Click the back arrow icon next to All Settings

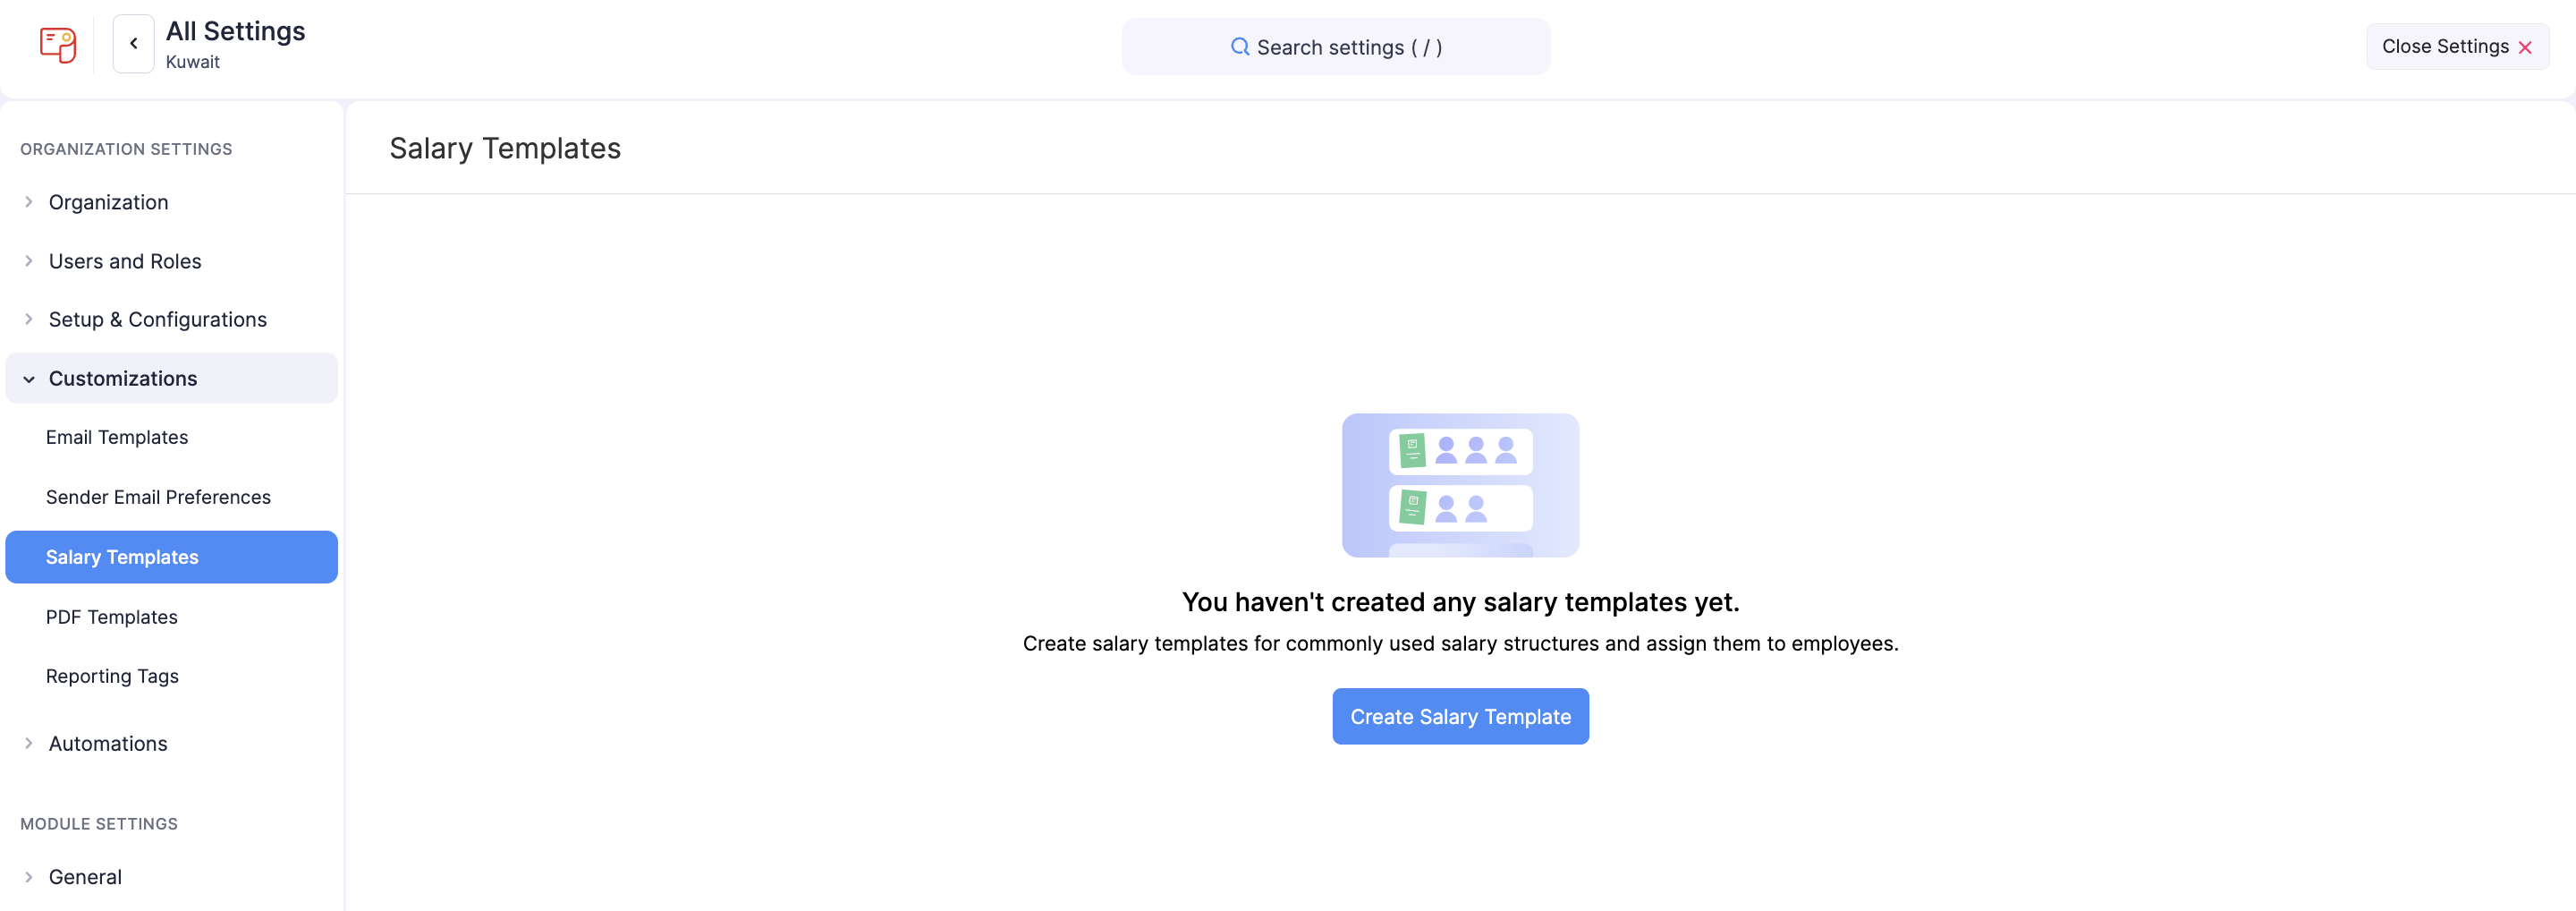[x=133, y=43]
